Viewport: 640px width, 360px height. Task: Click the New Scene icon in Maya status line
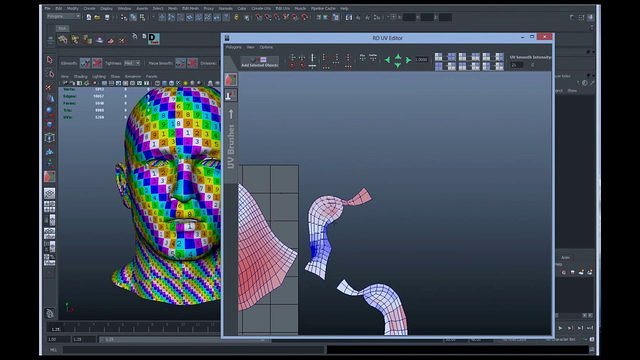[x=89, y=17]
